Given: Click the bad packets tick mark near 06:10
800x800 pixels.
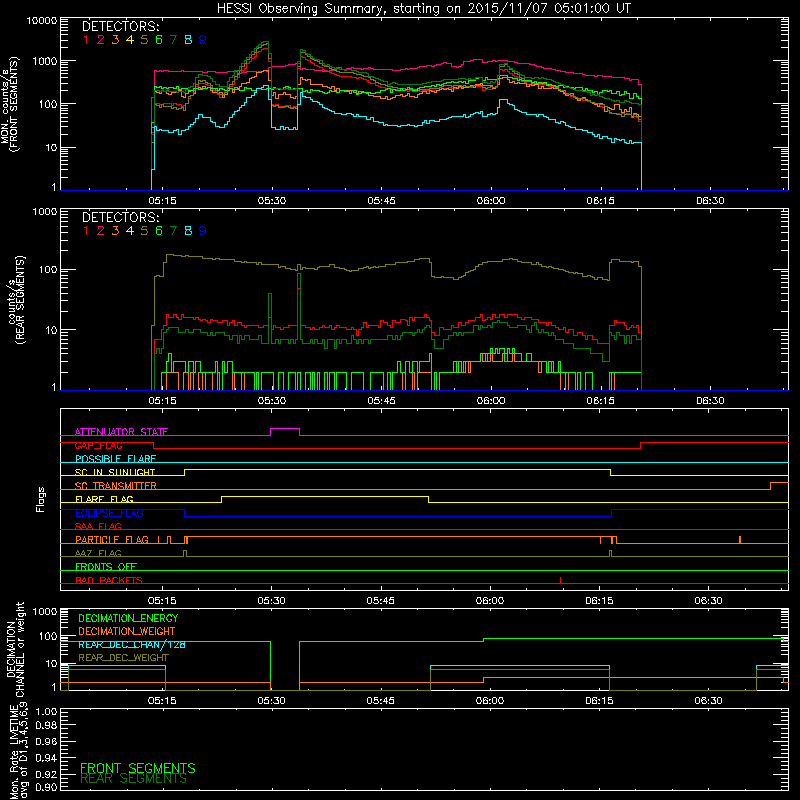Looking at the screenshot, I should click(x=560, y=580).
